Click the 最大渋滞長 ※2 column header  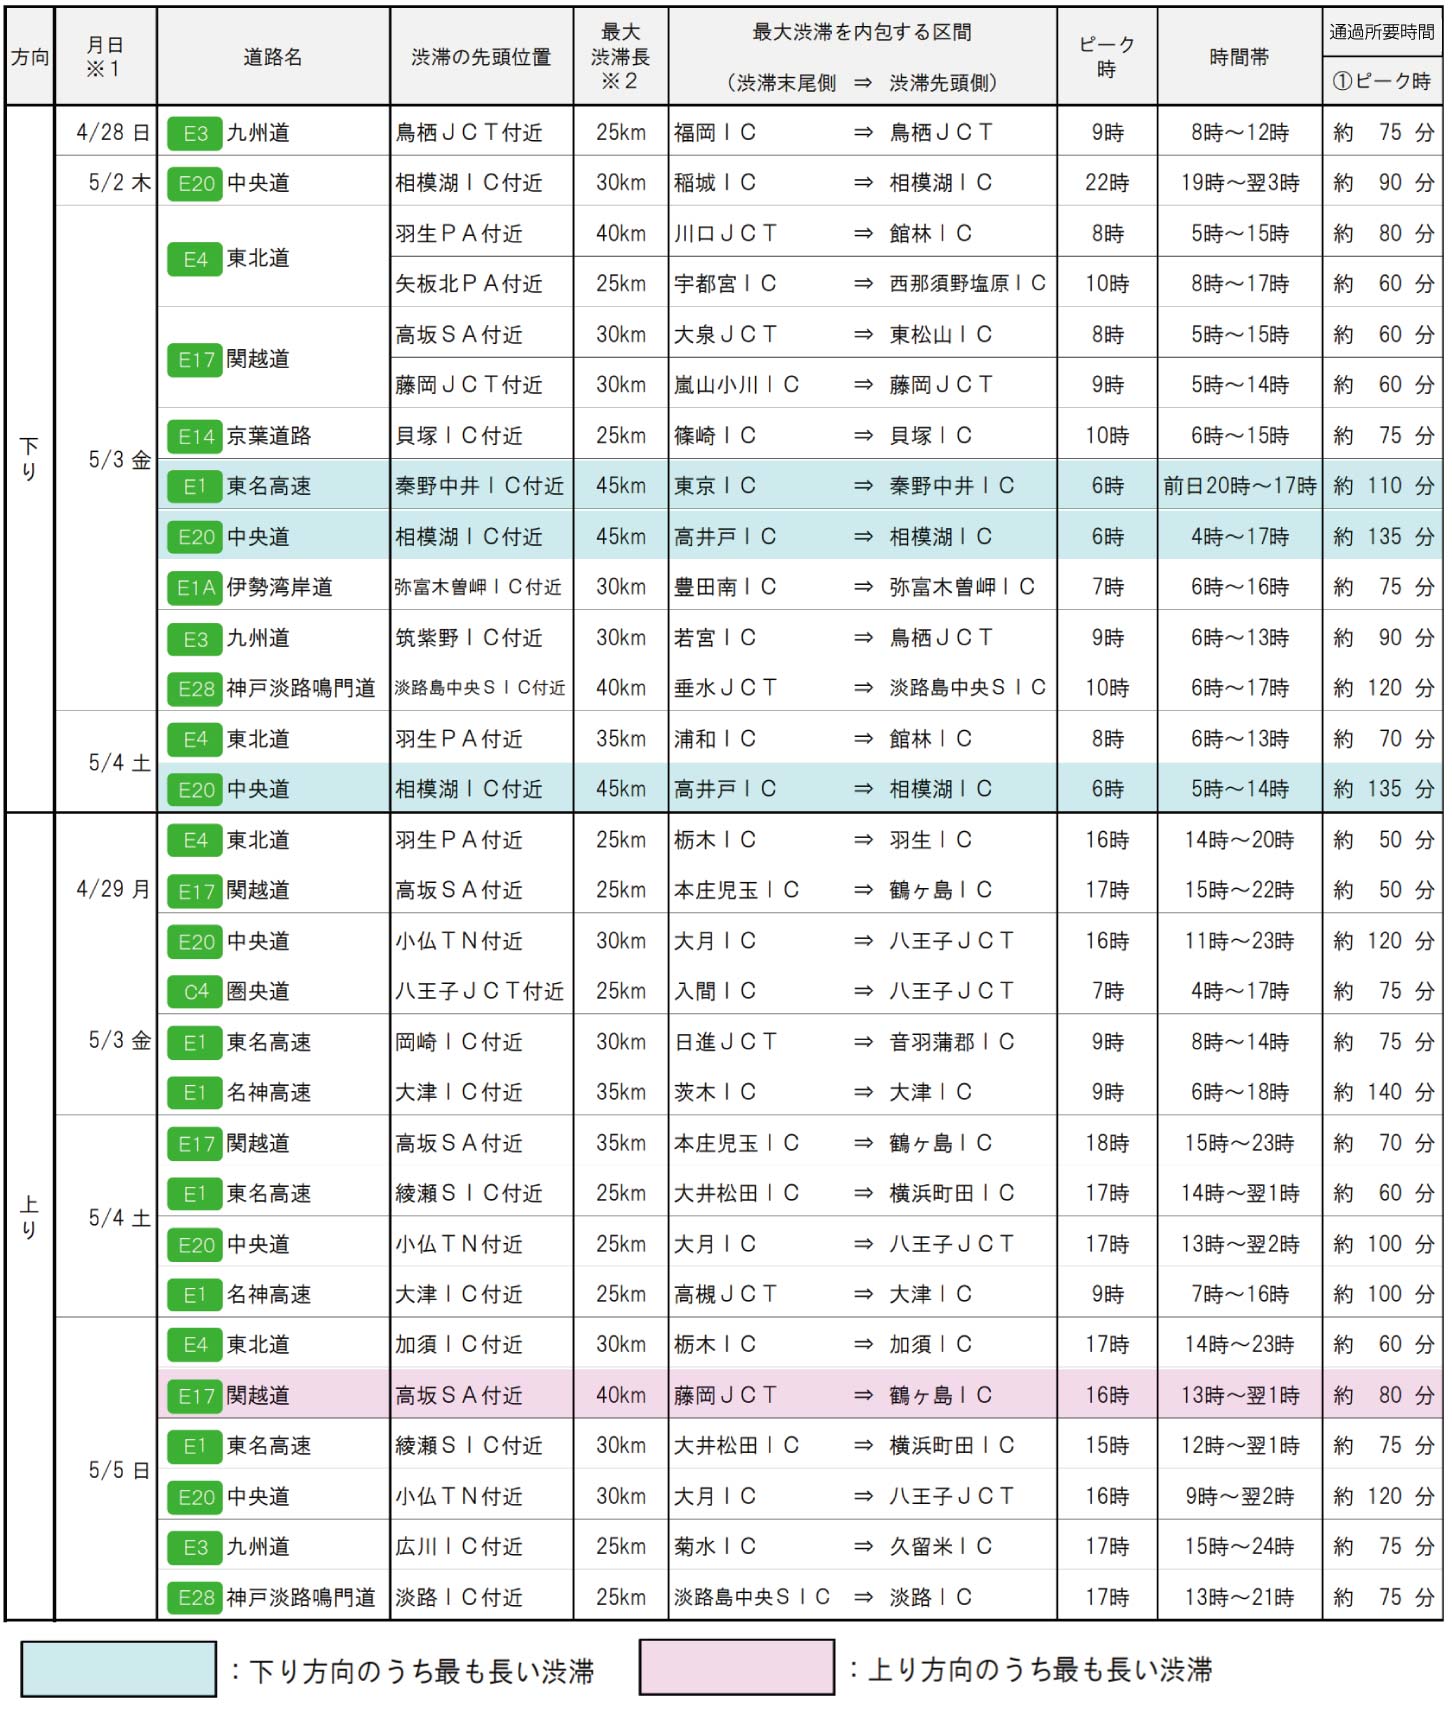[620, 57]
